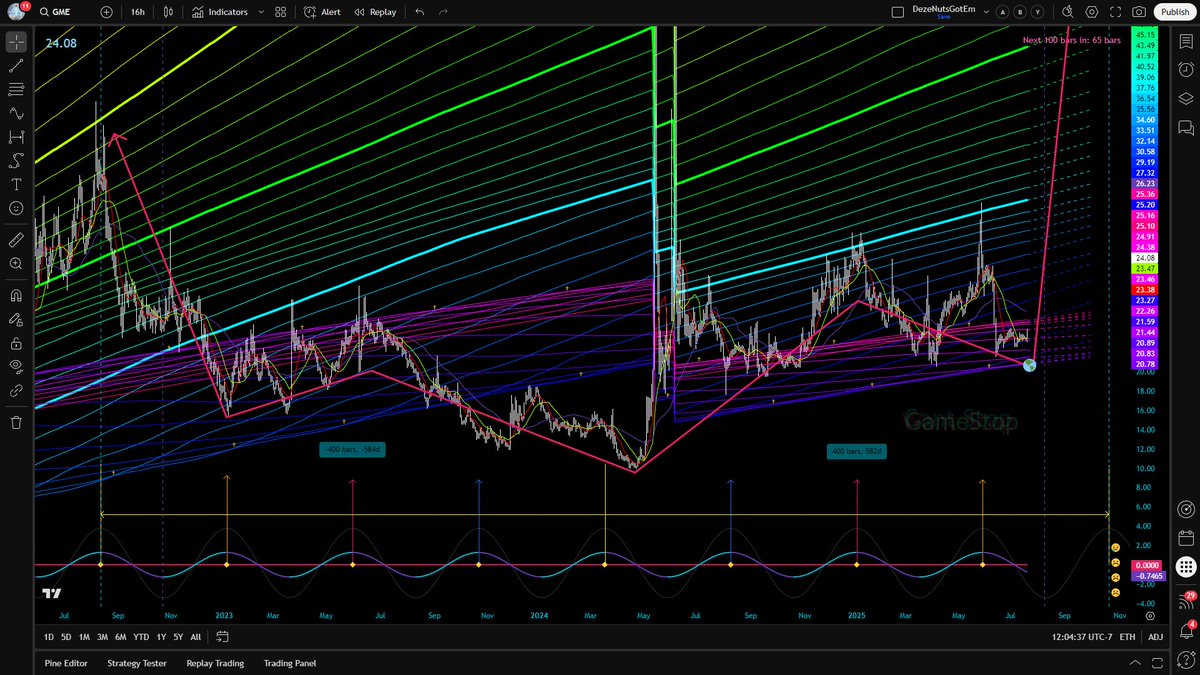Toggle ADJ adjusted data

[1155, 637]
